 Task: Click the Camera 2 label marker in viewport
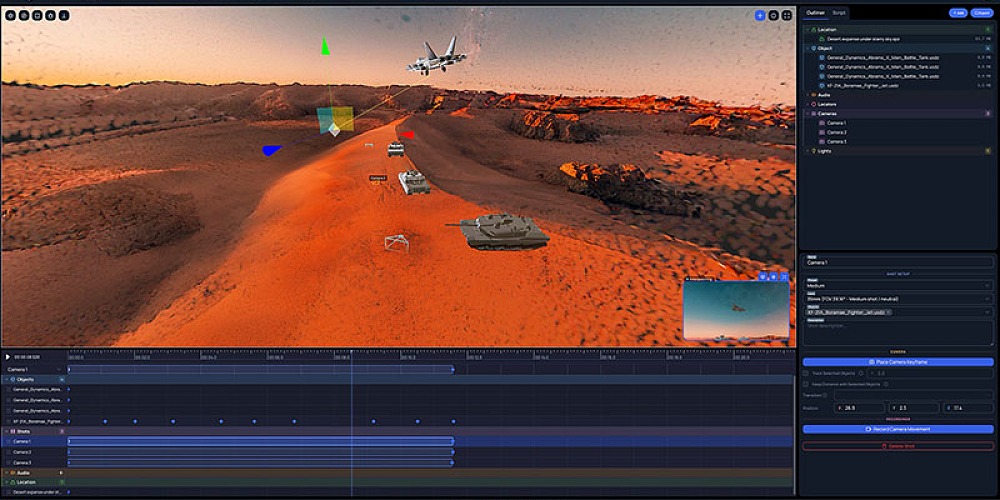click(x=378, y=179)
